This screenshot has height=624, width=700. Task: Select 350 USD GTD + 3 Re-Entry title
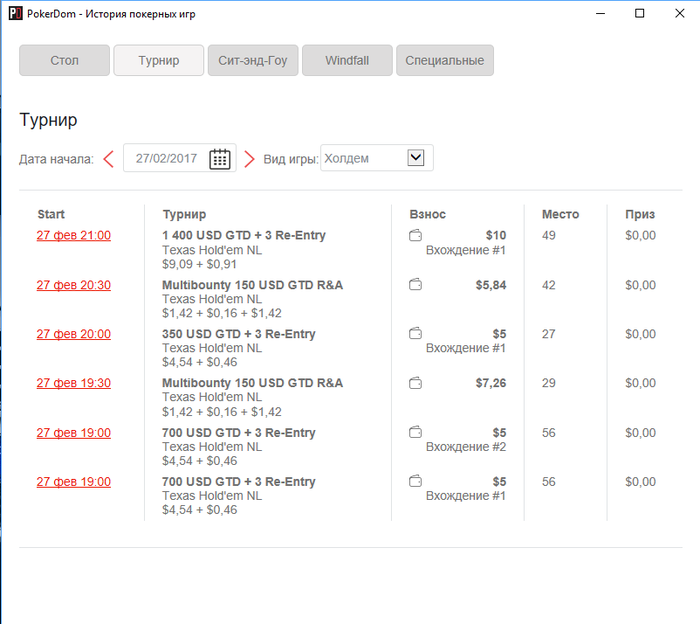239,334
